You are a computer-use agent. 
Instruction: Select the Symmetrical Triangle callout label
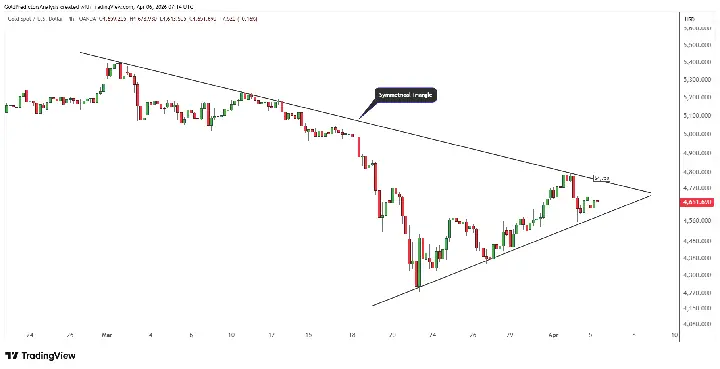(405, 95)
